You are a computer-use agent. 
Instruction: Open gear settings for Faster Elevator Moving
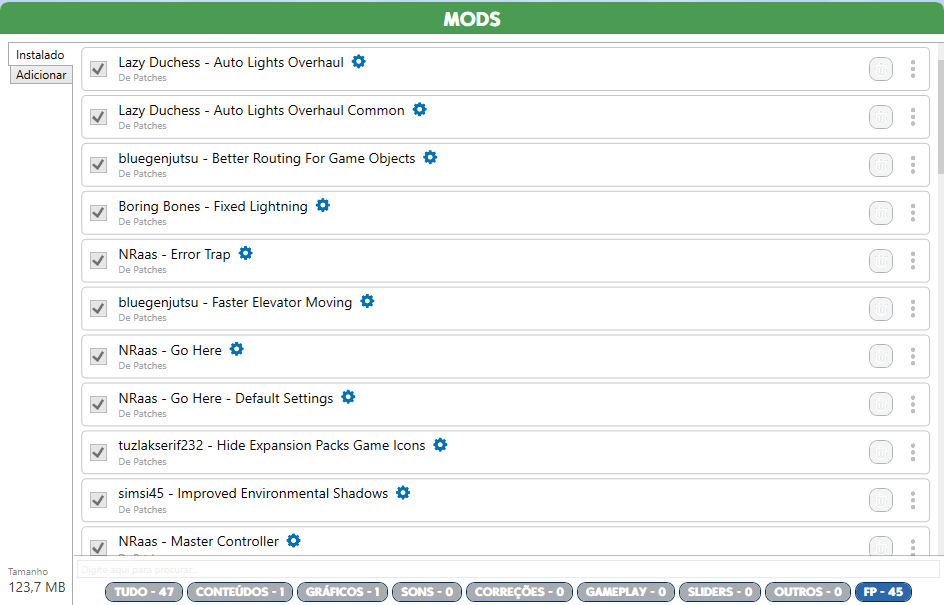pyautogui.click(x=367, y=301)
